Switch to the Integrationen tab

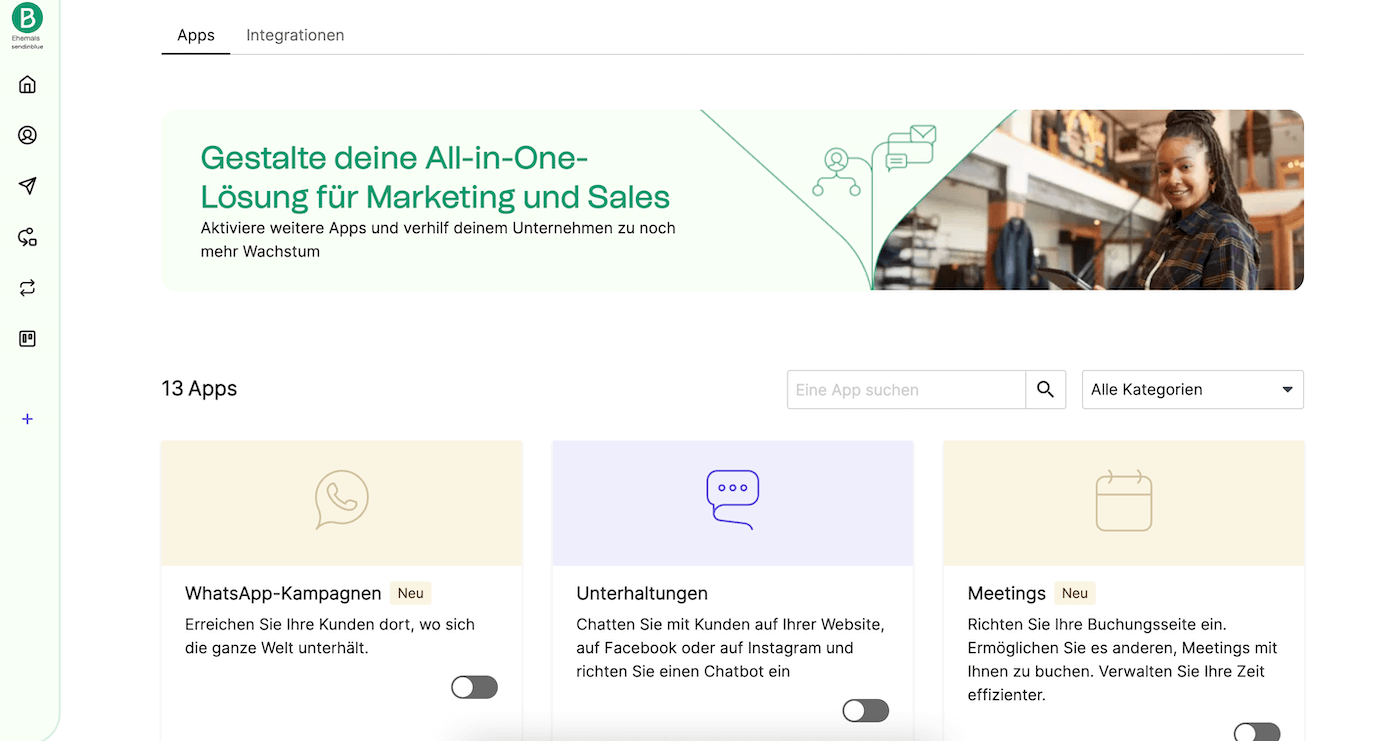click(x=295, y=35)
